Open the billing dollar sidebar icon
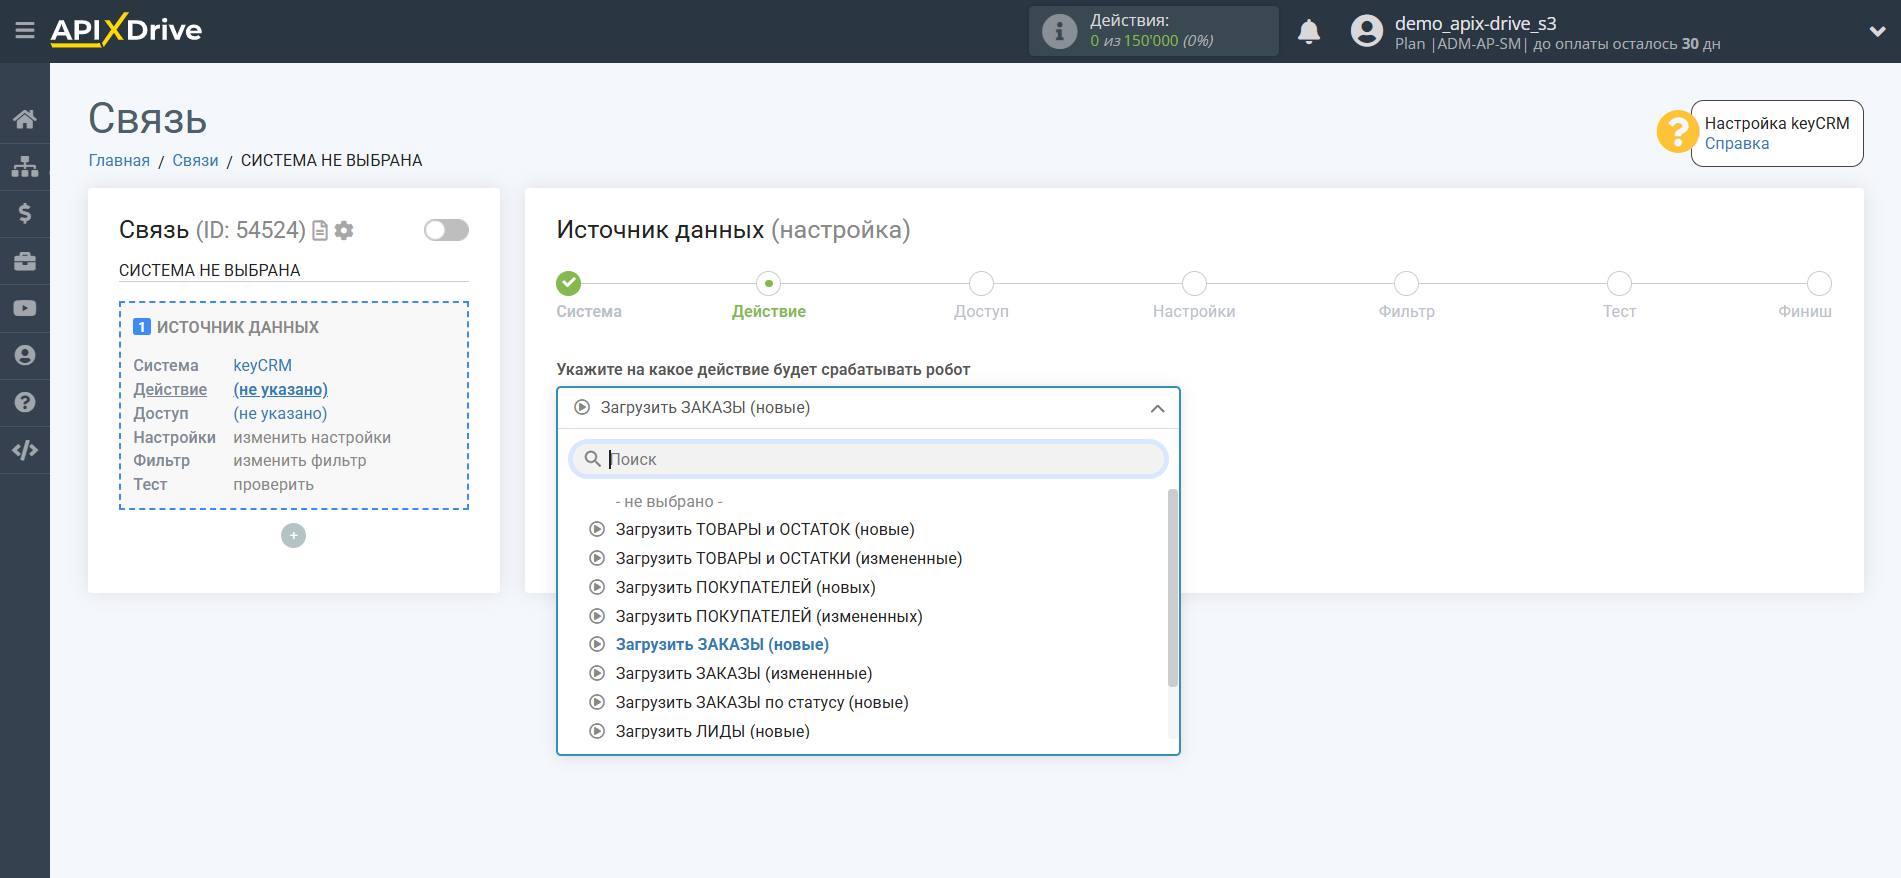1901x878 pixels. pyautogui.click(x=25, y=213)
